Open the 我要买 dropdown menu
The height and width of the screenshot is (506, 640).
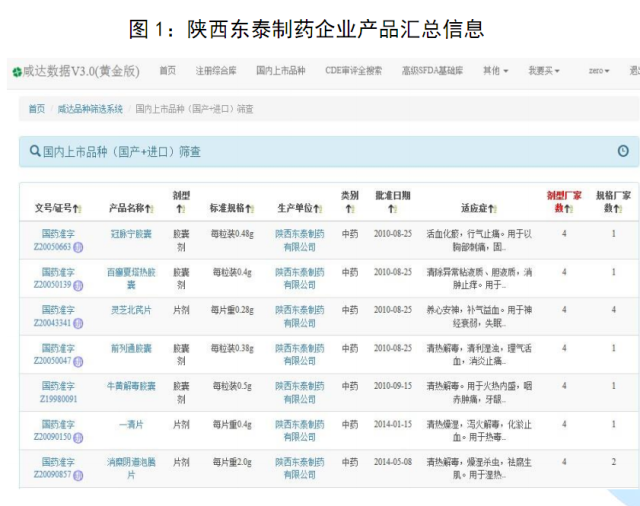(x=544, y=71)
